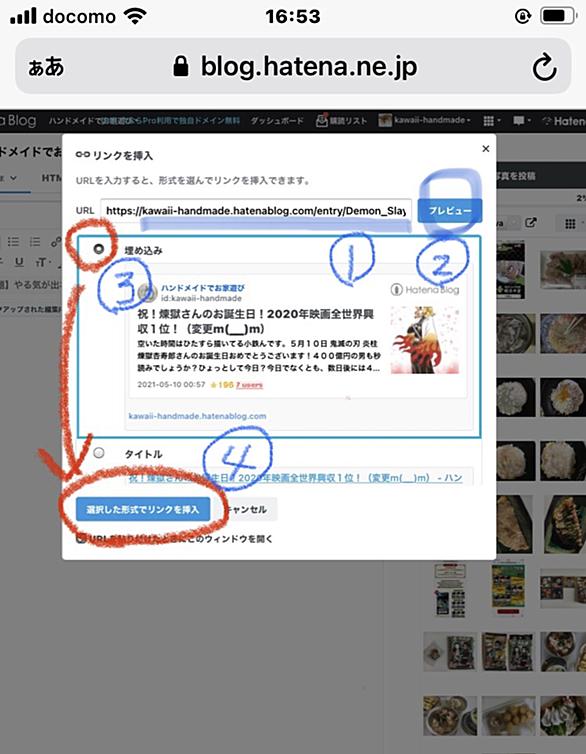Tap the Safari reload page icon
Viewport: 586px width, 754px height.
544,67
